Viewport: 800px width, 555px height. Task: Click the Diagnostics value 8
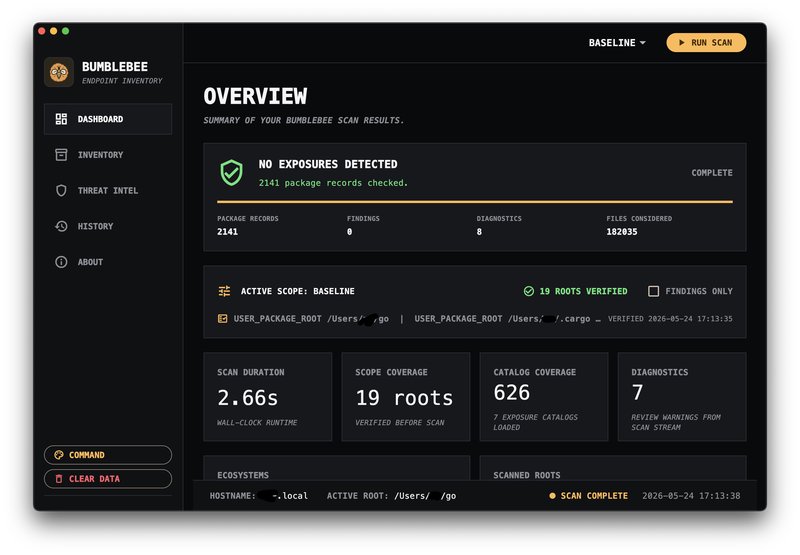(x=479, y=232)
